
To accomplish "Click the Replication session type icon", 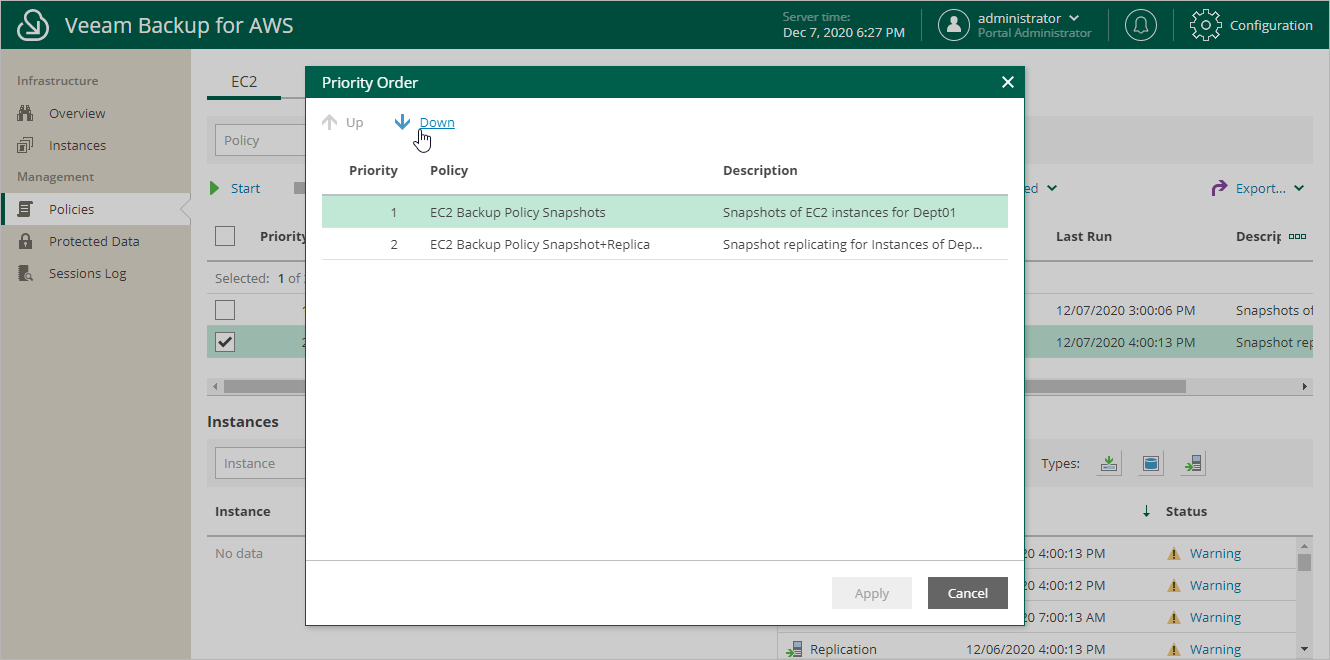I will [794, 649].
